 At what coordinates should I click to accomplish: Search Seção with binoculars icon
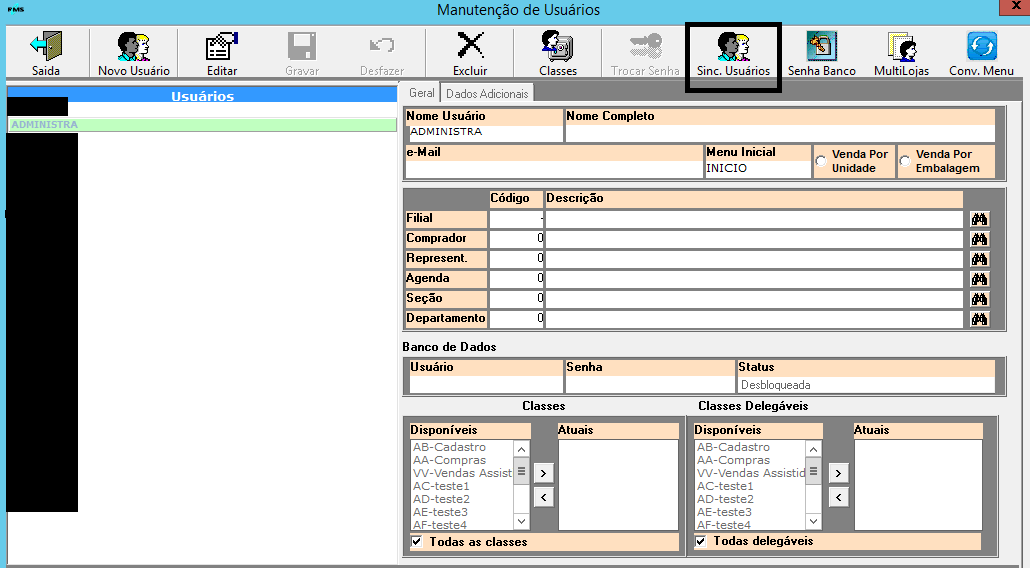click(x=979, y=299)
